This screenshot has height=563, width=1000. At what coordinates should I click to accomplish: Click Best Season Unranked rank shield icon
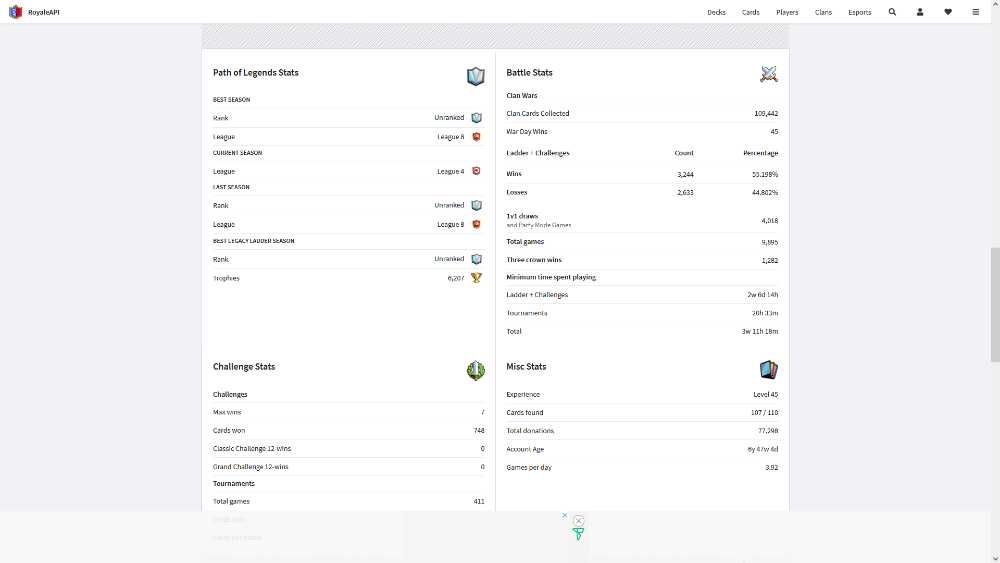pos(476,118)
